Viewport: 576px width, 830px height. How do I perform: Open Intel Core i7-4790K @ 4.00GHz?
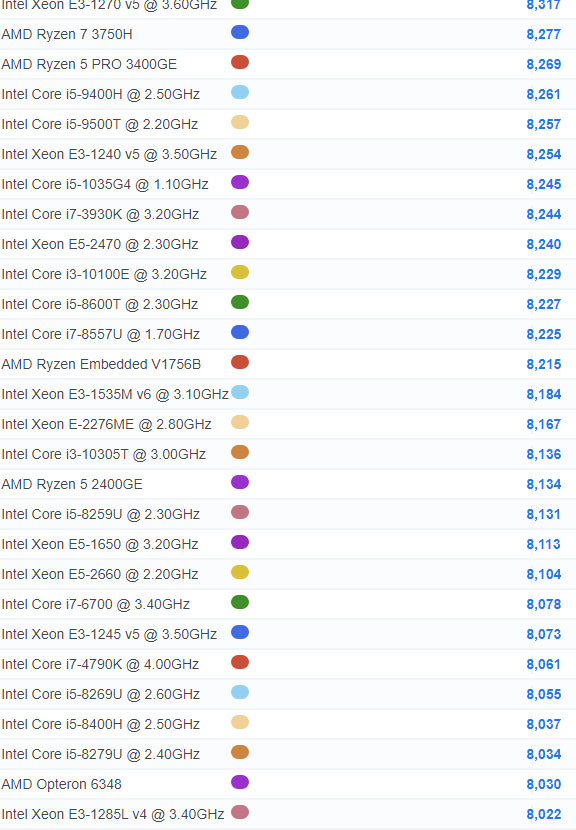point(100,664)
